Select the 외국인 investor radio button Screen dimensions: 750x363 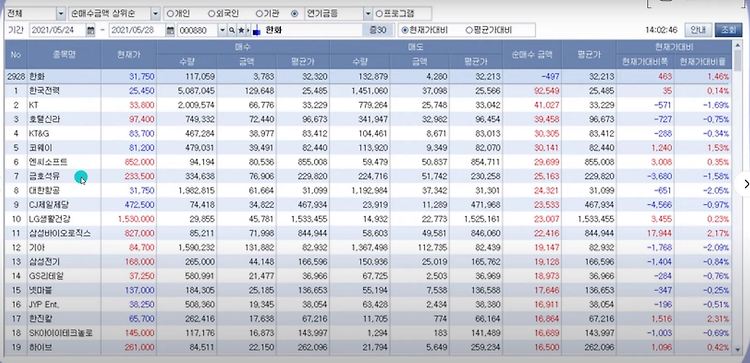pos(211,13)
